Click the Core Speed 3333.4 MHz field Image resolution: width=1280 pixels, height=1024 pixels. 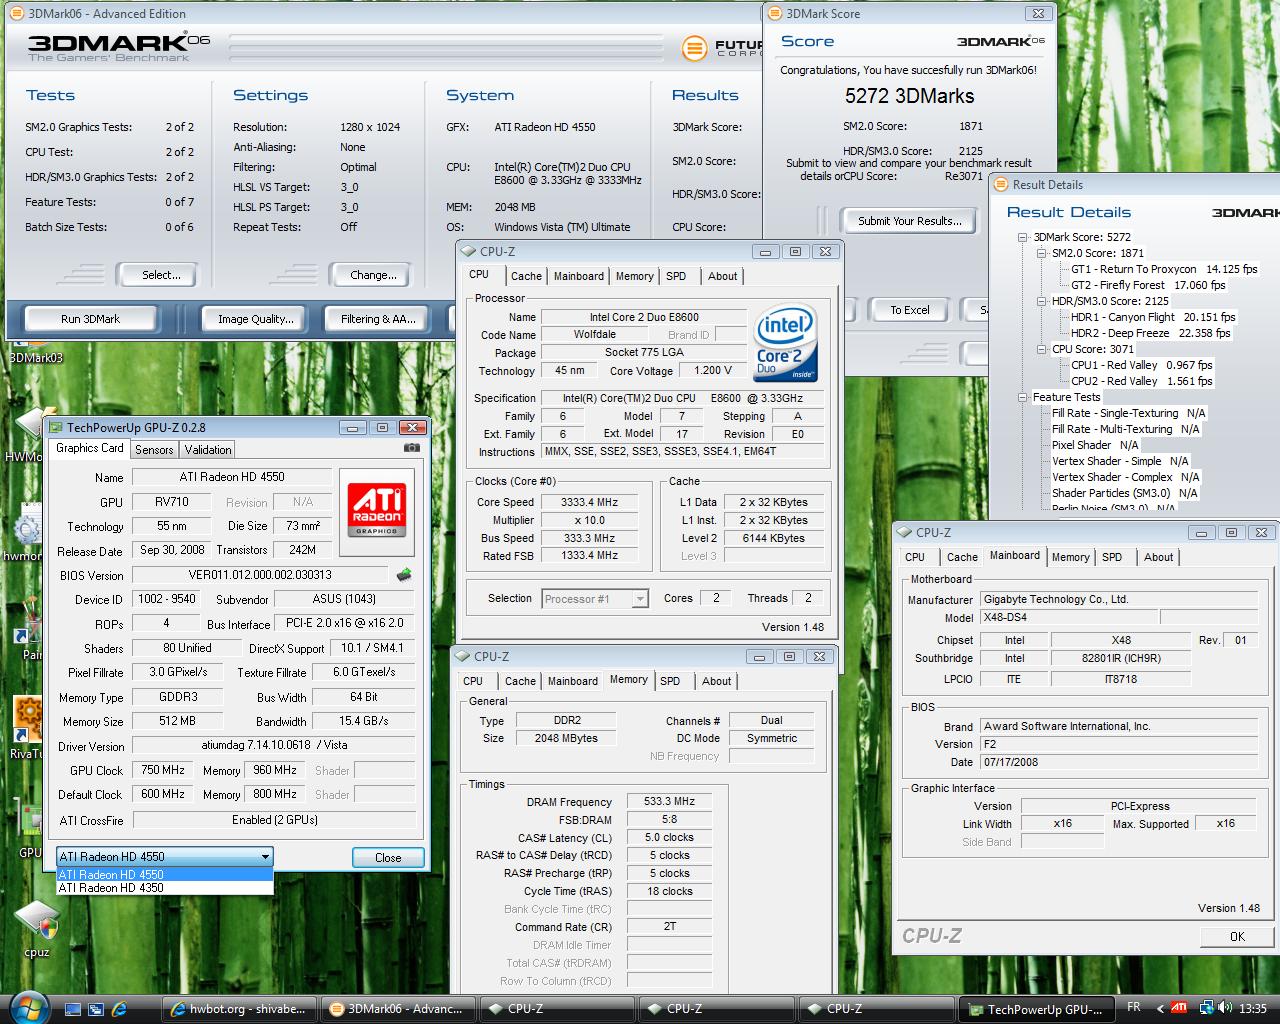(x=589, y=502)
